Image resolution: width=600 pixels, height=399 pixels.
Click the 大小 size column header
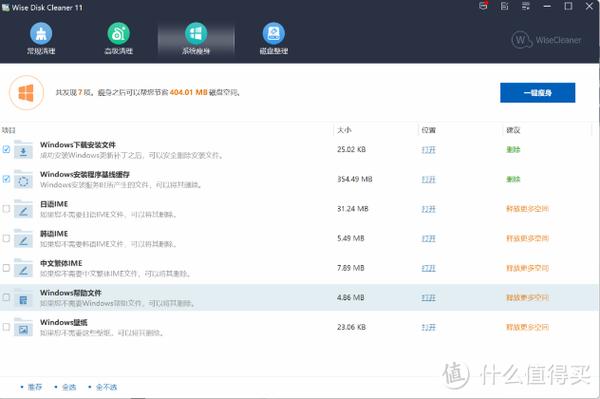[344, 130]
